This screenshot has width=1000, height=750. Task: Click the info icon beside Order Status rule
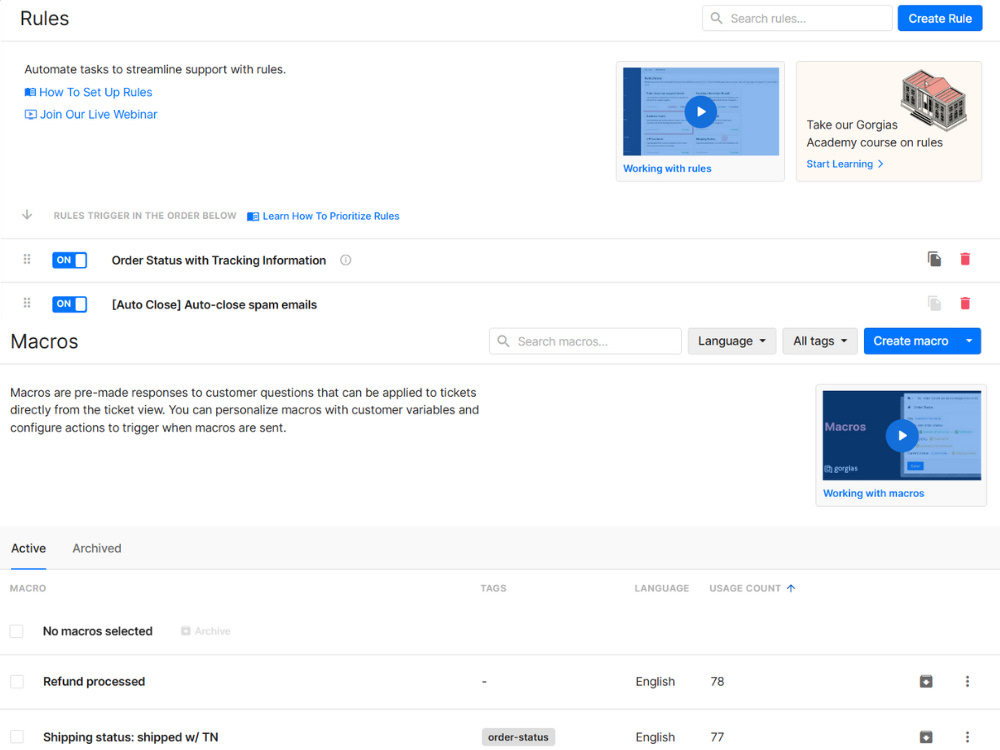pos(346,260)
